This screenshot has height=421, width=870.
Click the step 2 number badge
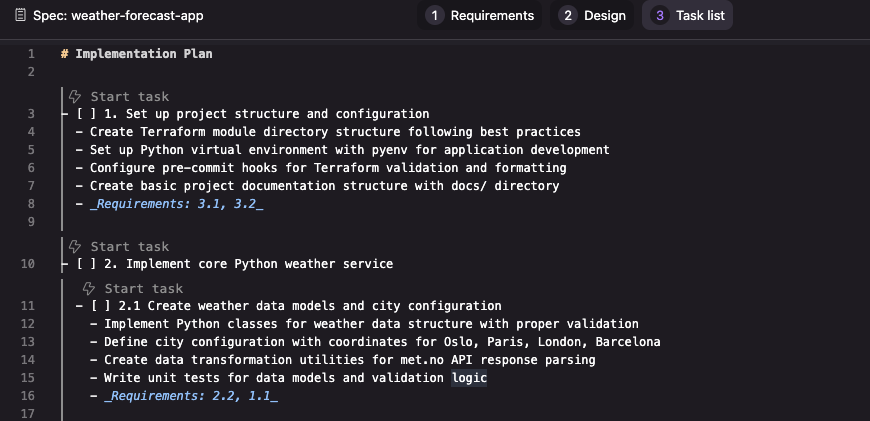click(x=567, y=16)
